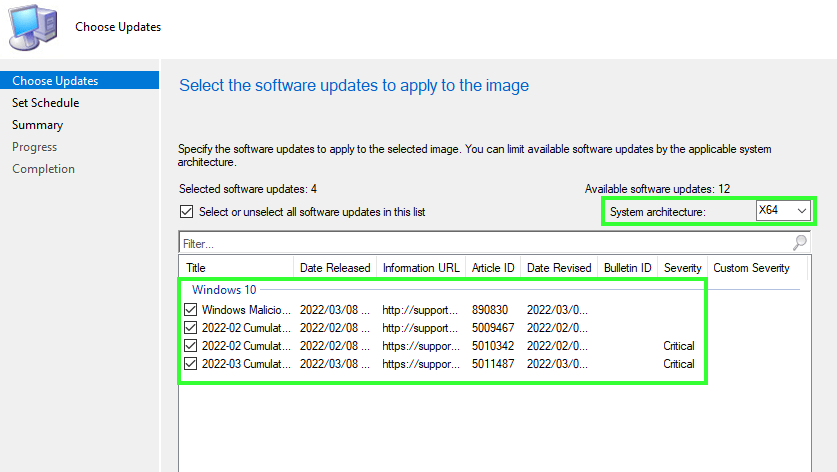Screen dimensions: 837x472
Task: Click into the Filter text field
Action: click(480, 243)
